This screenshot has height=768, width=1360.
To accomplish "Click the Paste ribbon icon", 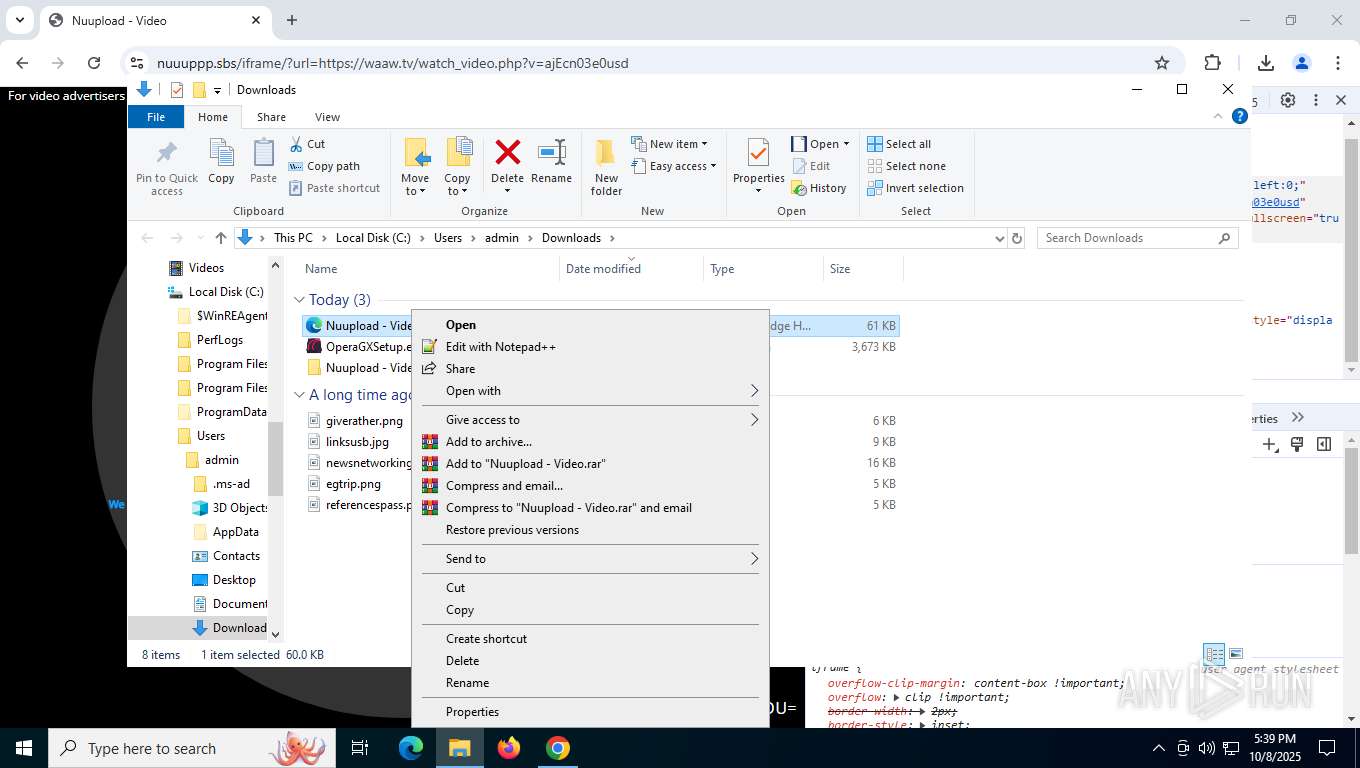I will click(263, 162).
